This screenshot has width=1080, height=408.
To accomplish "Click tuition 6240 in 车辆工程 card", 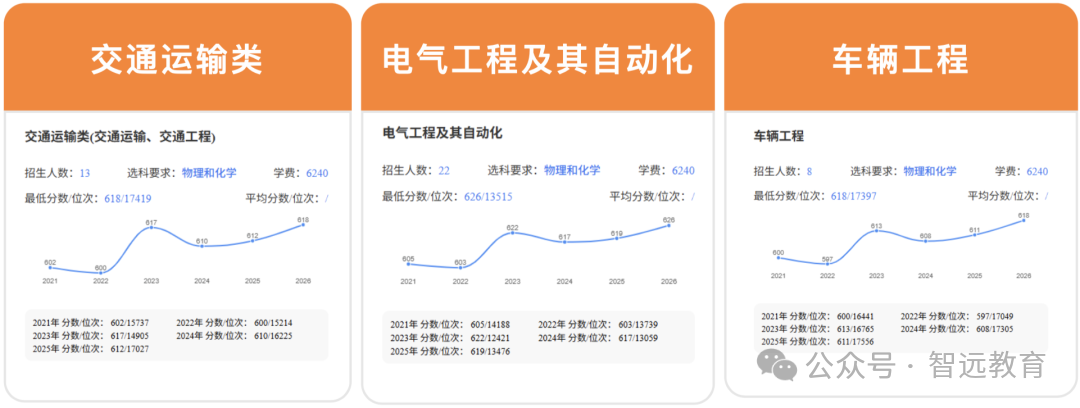I will click(x=1037, y=172).
